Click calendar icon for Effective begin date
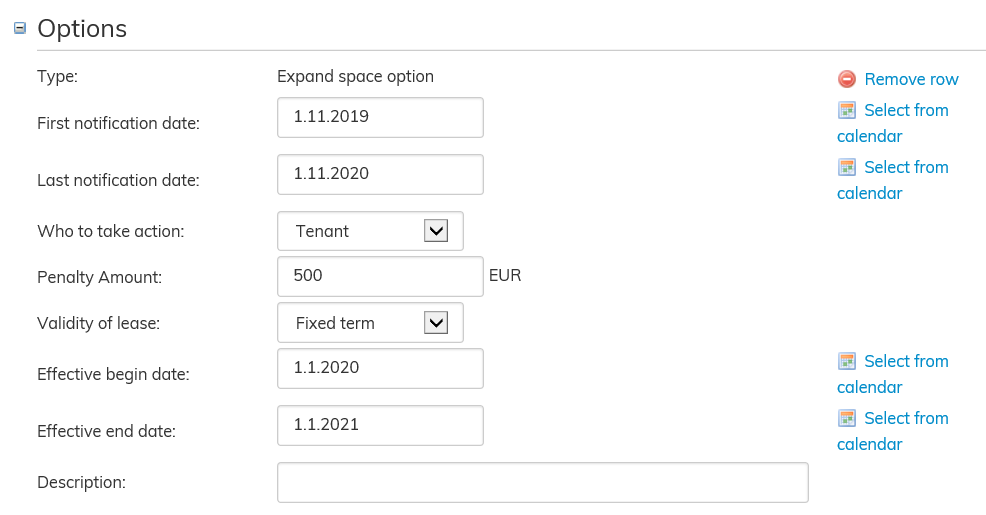This screenshot has width=986, height=515. (x=847, y=361)
